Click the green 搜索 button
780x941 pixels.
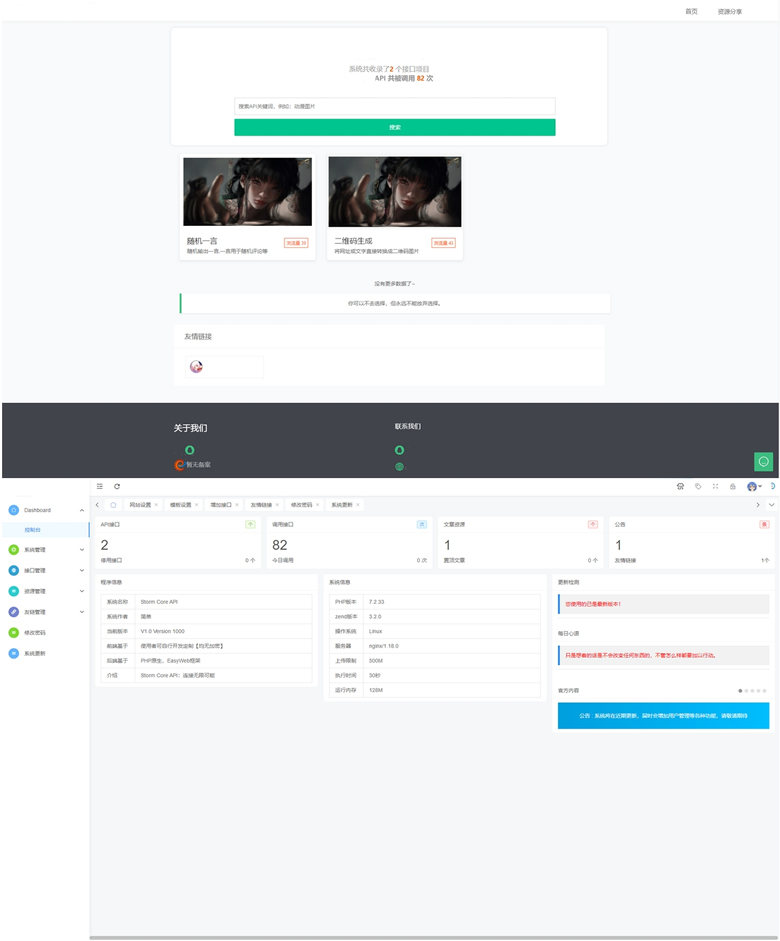(x=394, y=127)
